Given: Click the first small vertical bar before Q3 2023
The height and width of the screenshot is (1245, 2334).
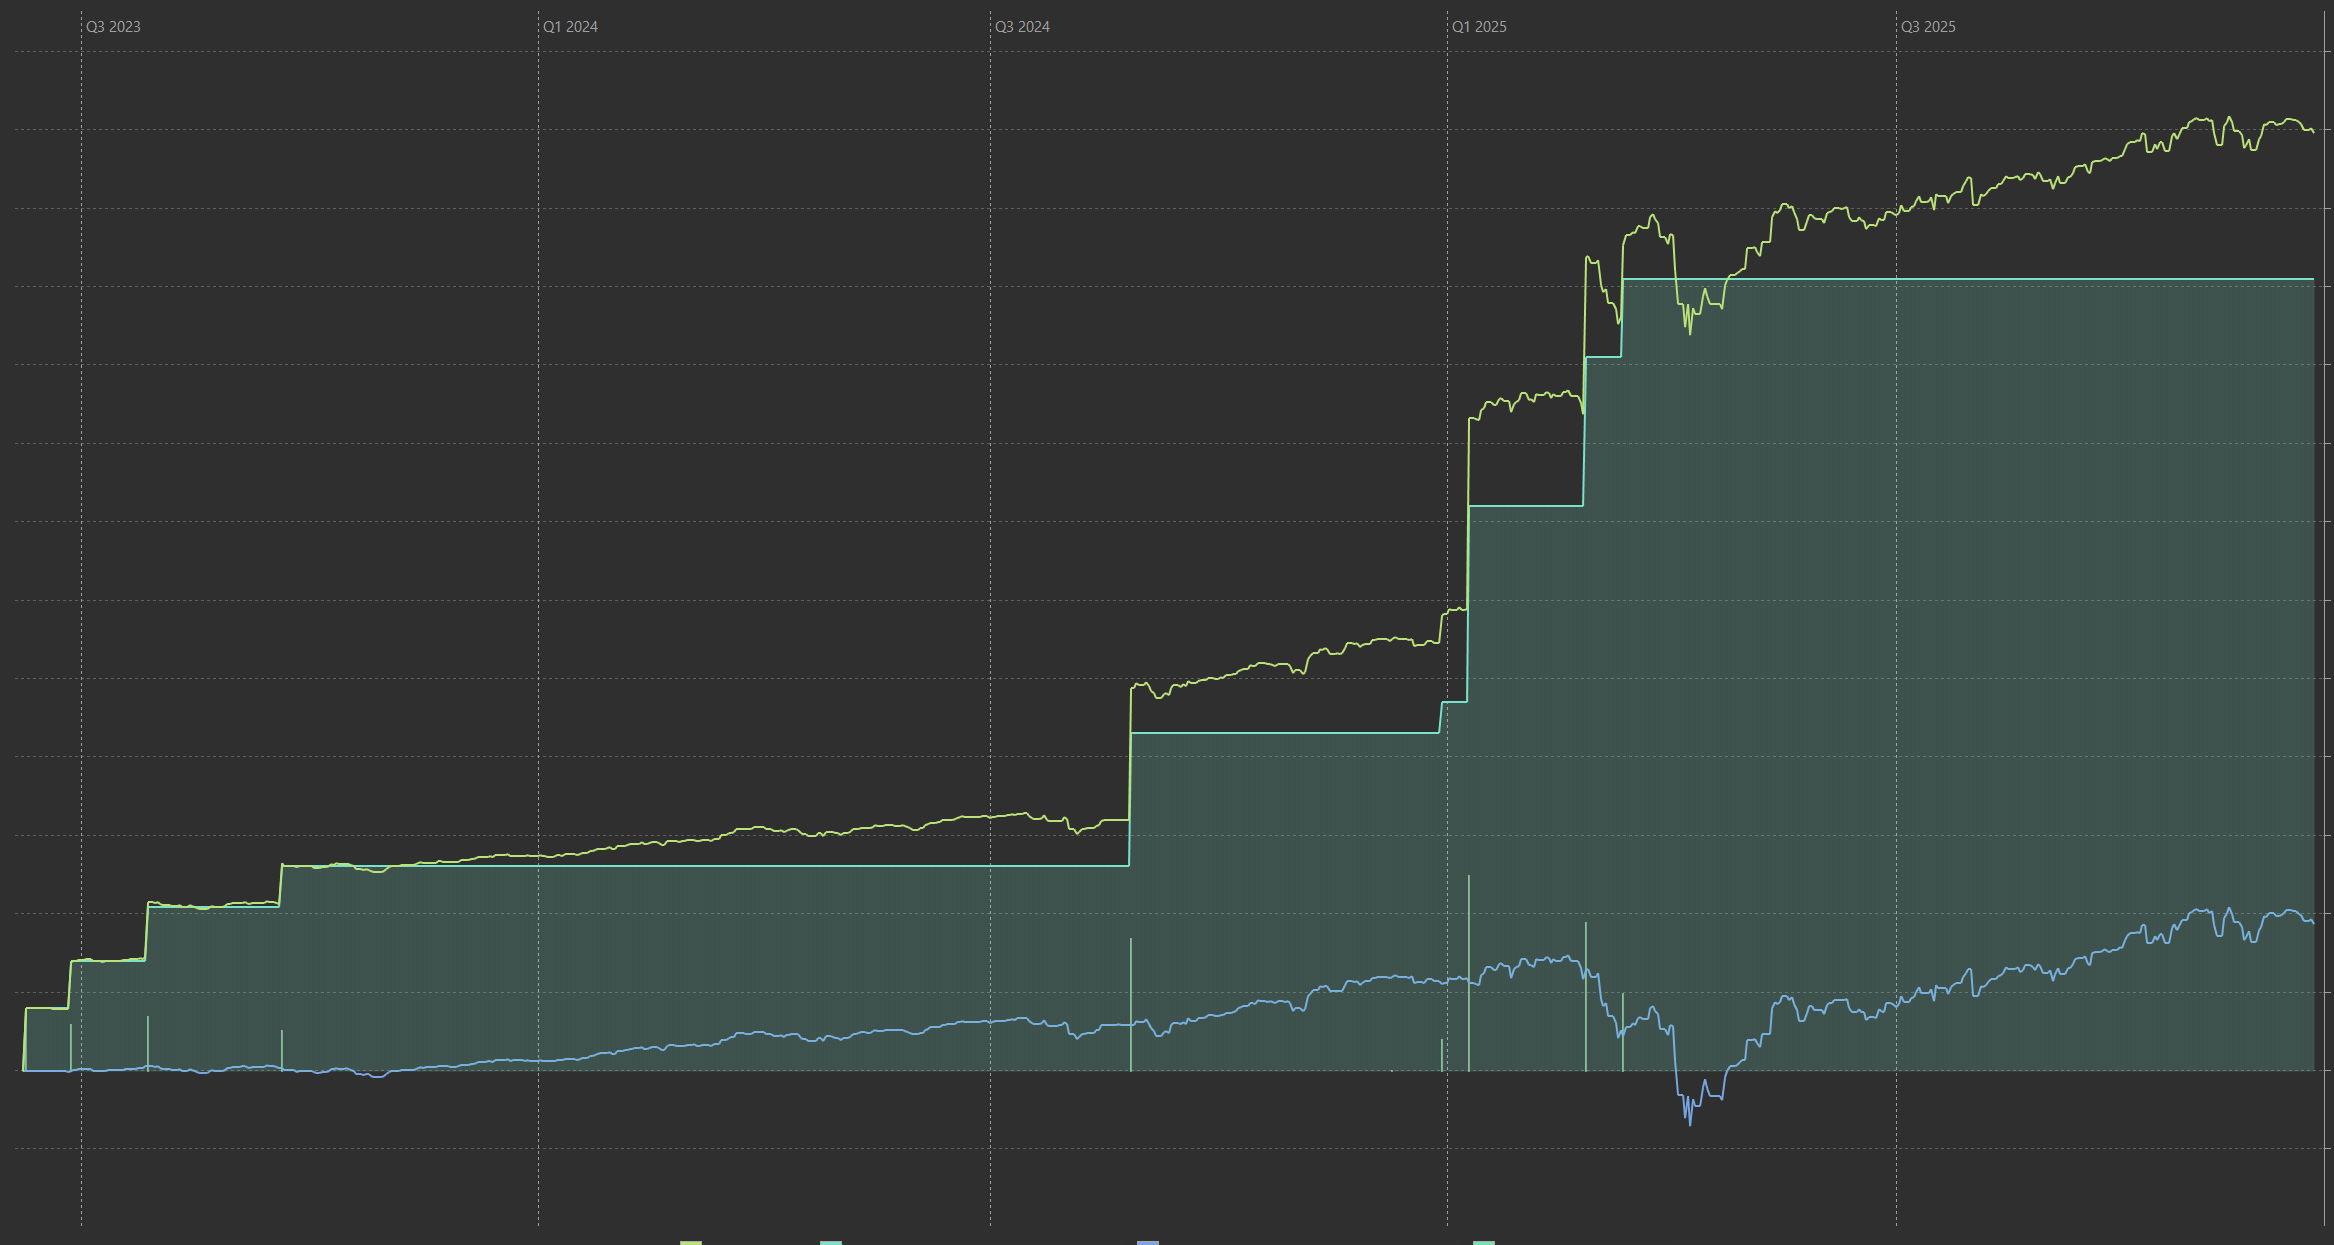Looking at the screenshot, I should [71, 1047].
